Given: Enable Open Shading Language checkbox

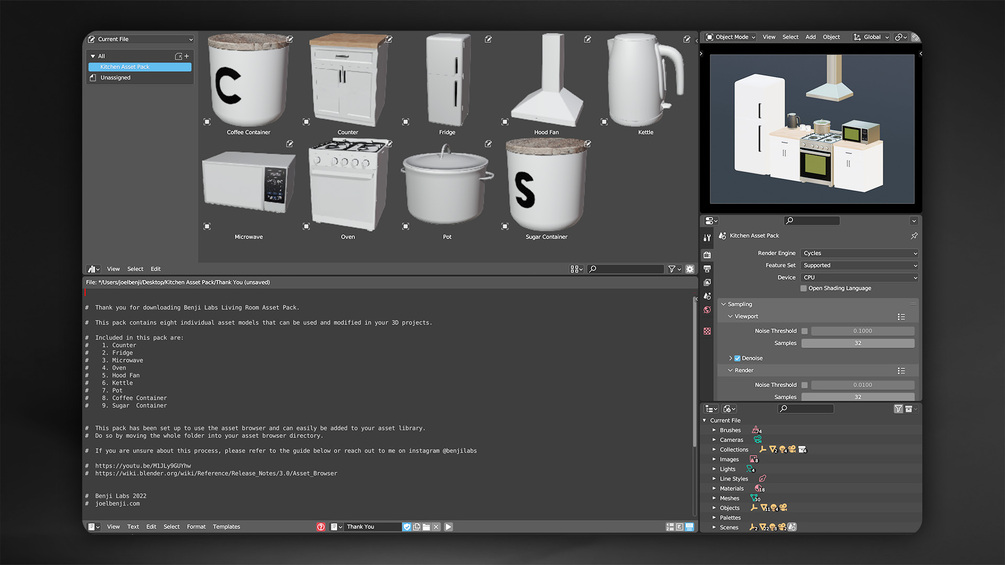Looking at the screenshot, I should click(x=803, y=288).
